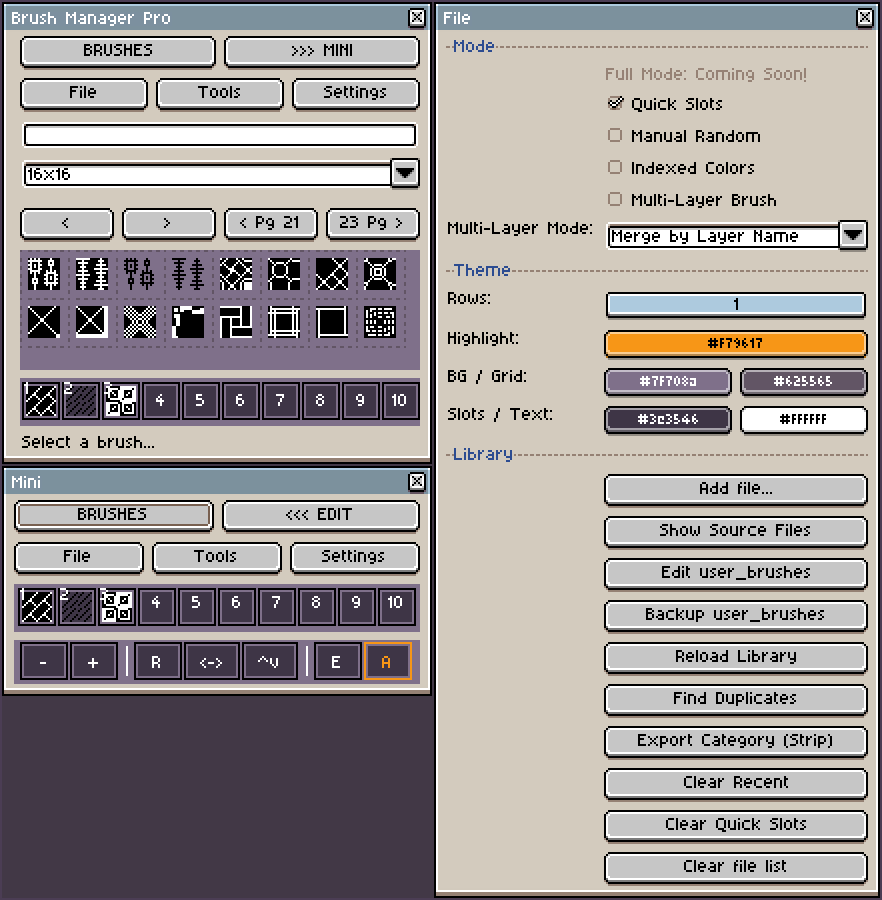Enable the Manual Random option
Screen dimensions: 882x900
tap(616, 136)
